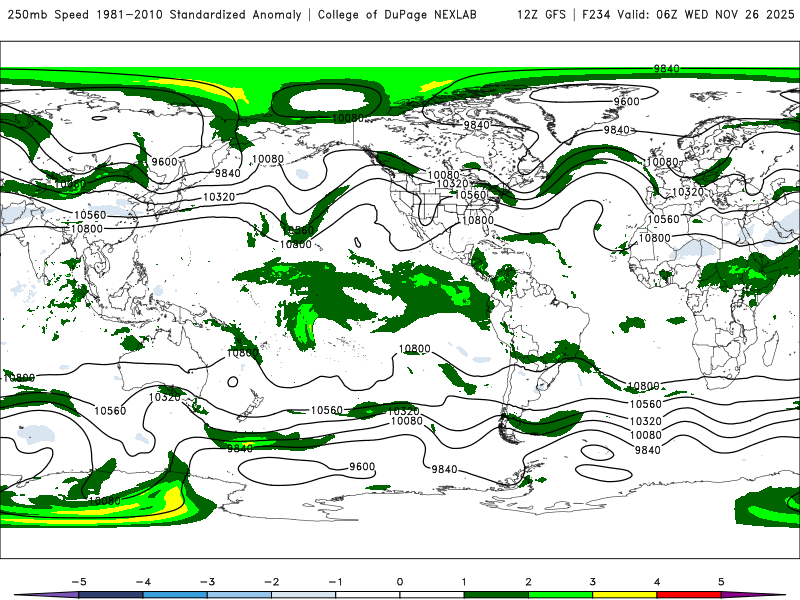Click the "F234 Valid: 06Z WED NOV 26 2025" text
Viewport: 800px width, 600px height.
click(688, 14)
